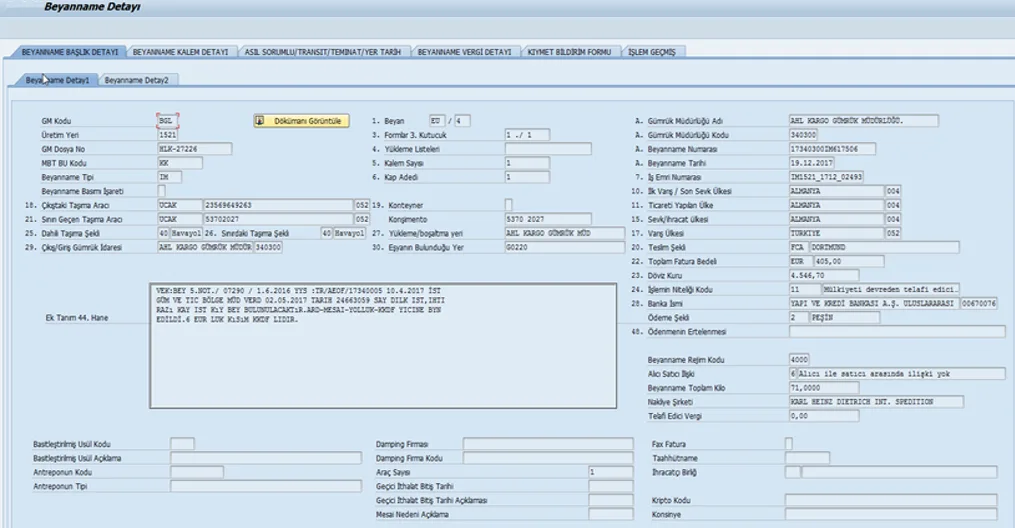Click the Eşyanın Bulunduğu Yer field G0220
Image resolution: width=1015 pixels, height=528 pixels.
coord(564,247)
